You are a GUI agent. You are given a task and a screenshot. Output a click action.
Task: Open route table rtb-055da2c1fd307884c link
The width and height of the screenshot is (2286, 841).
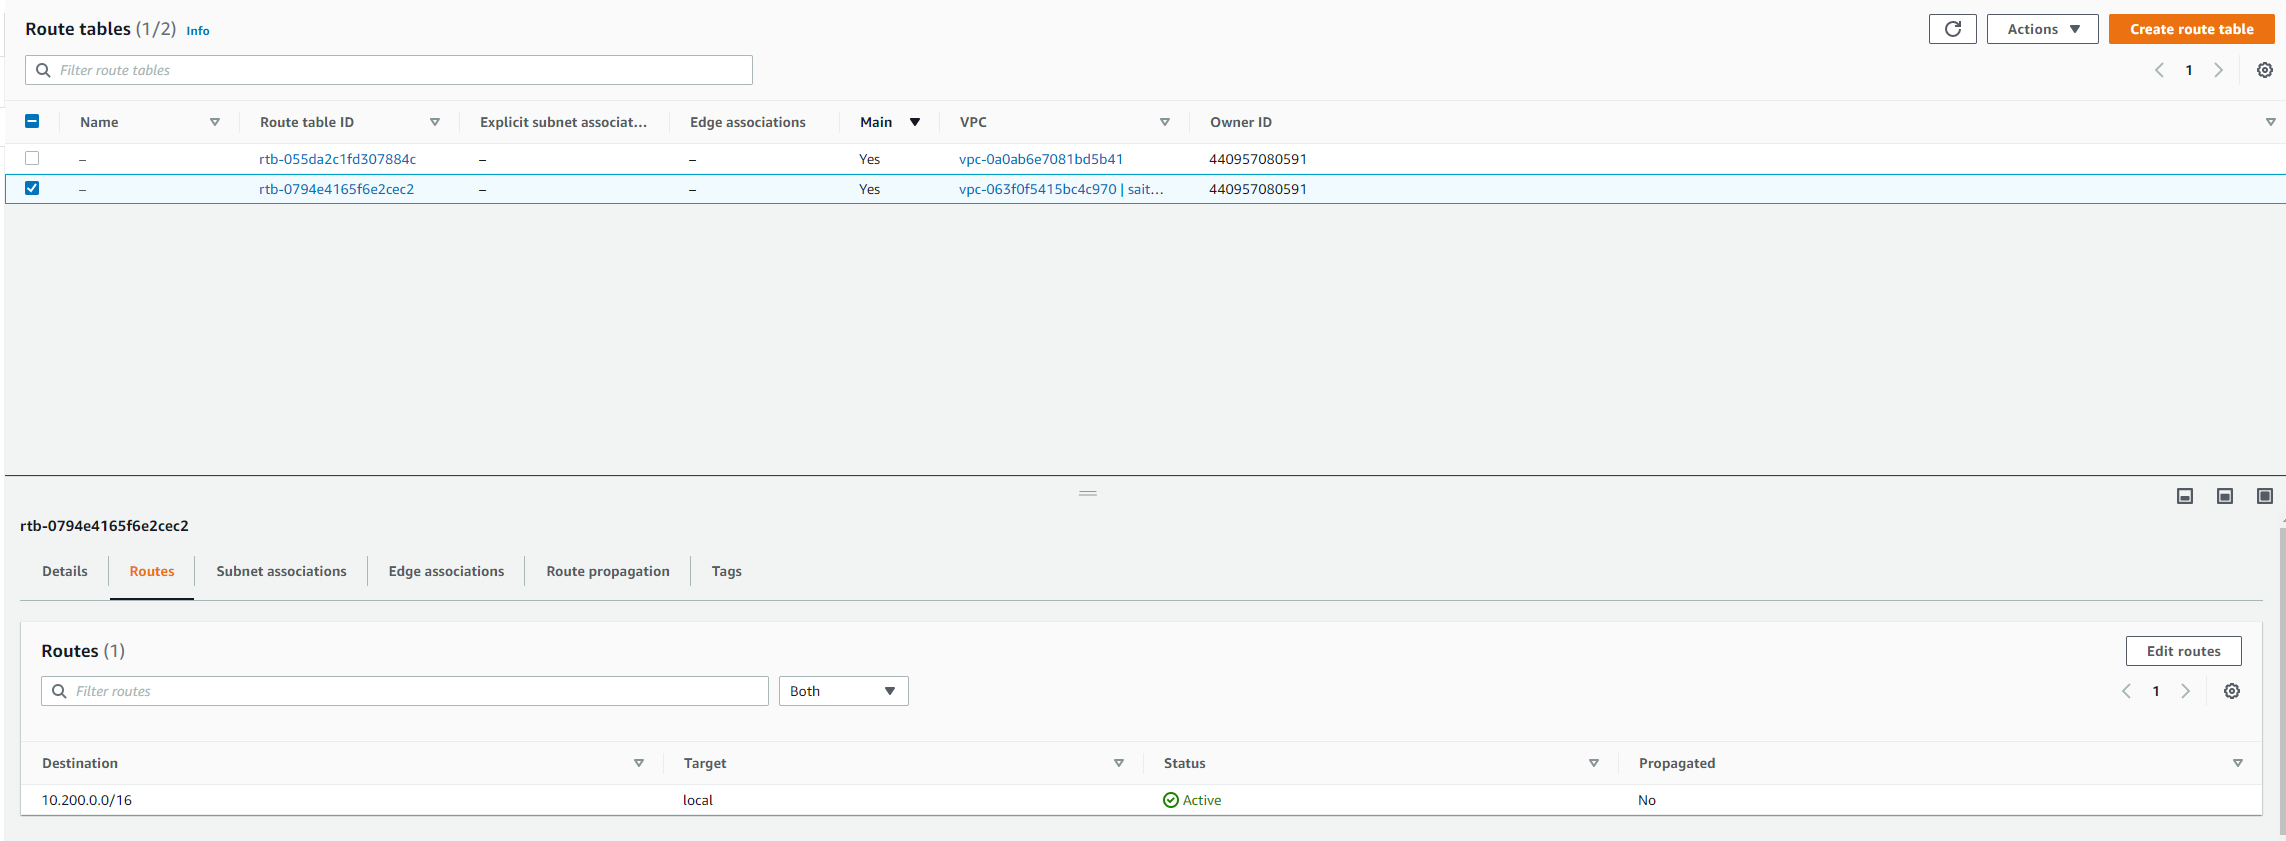(337, 159)
